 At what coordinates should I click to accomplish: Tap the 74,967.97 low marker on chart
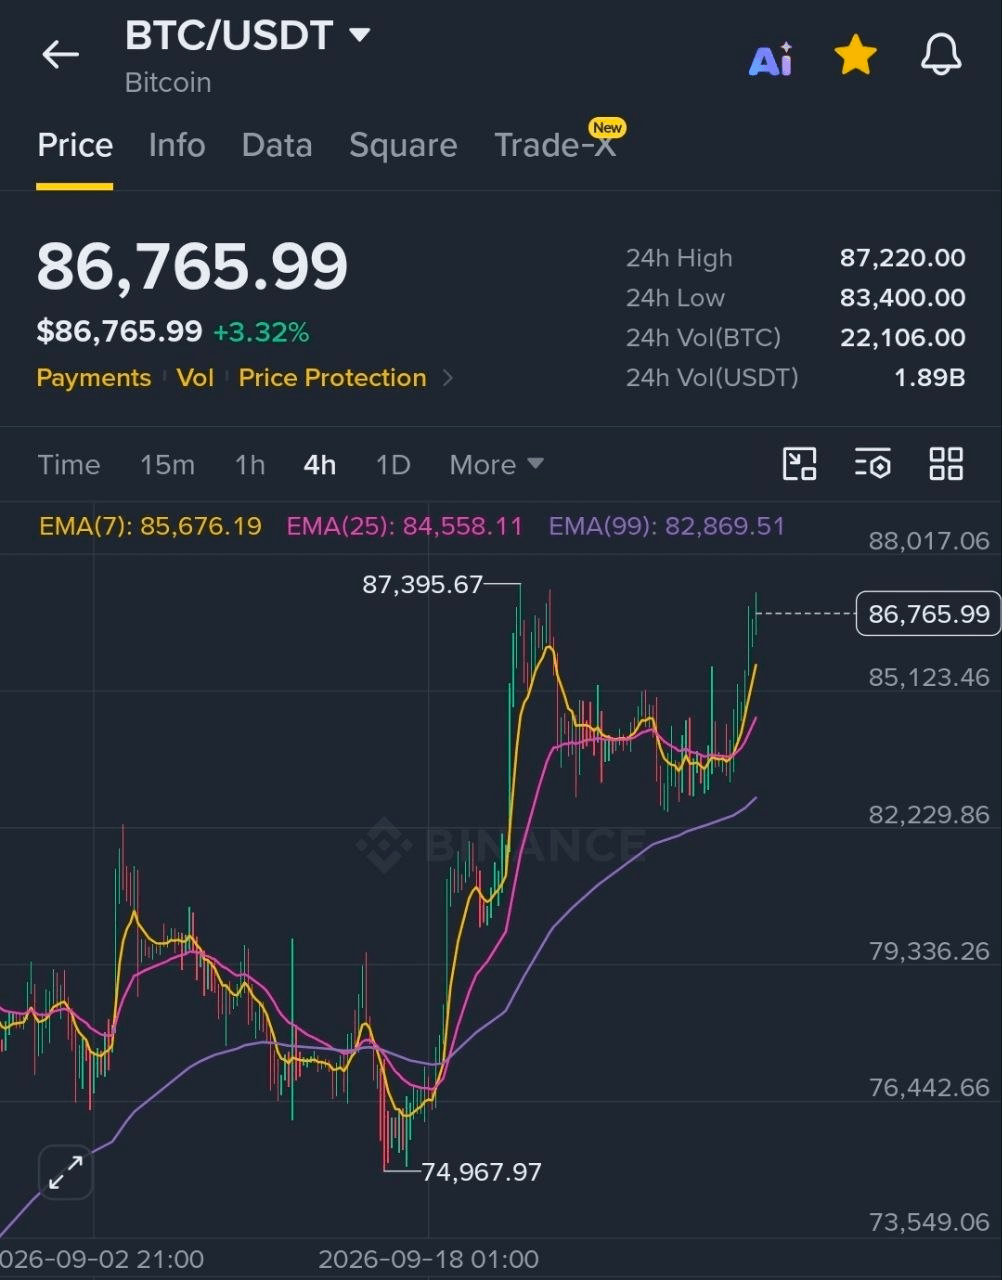(x=482, y=1171)
